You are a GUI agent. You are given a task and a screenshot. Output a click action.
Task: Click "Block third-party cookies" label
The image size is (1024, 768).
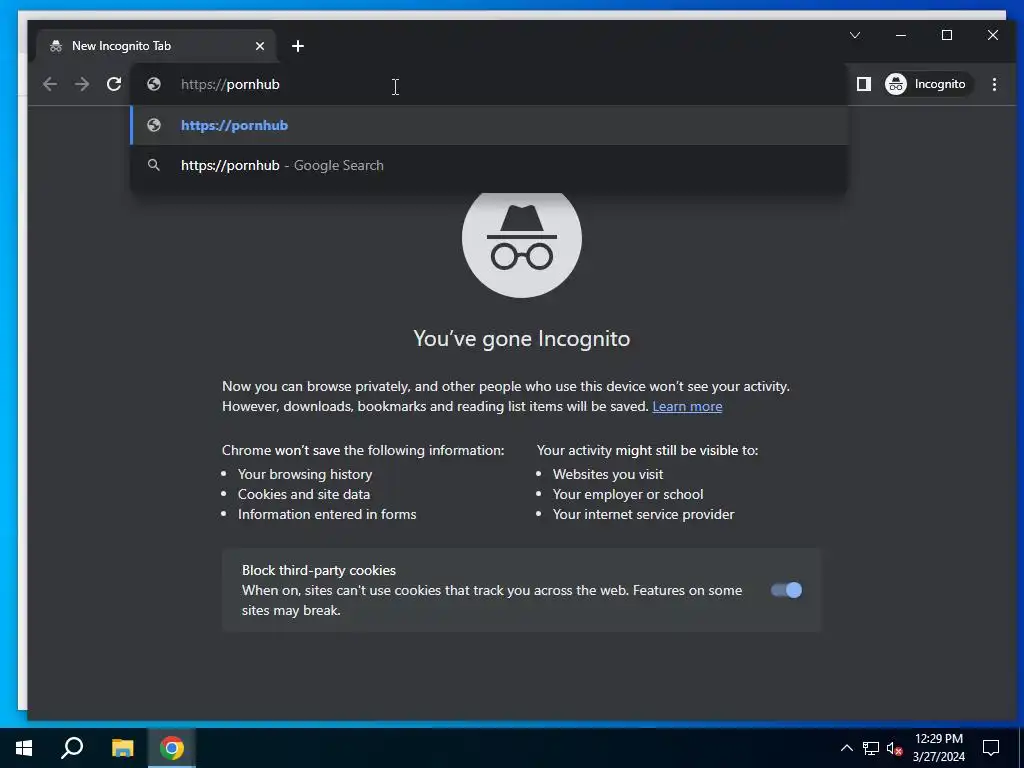319,570
